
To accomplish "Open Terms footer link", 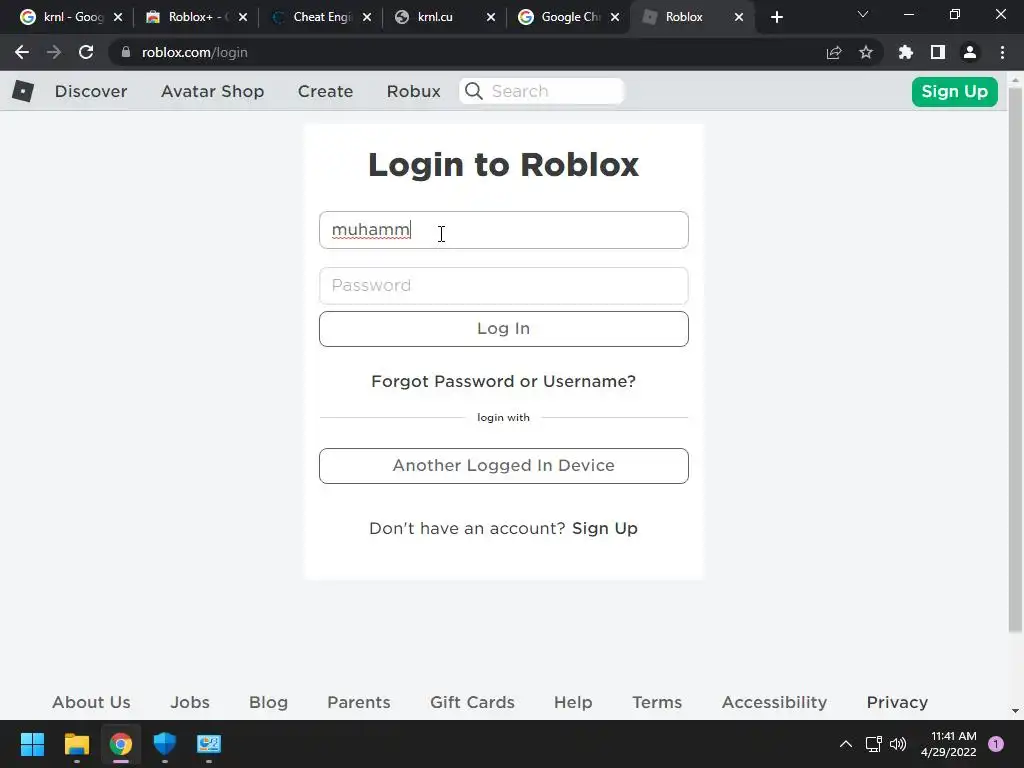I will (x=657, y=702).
